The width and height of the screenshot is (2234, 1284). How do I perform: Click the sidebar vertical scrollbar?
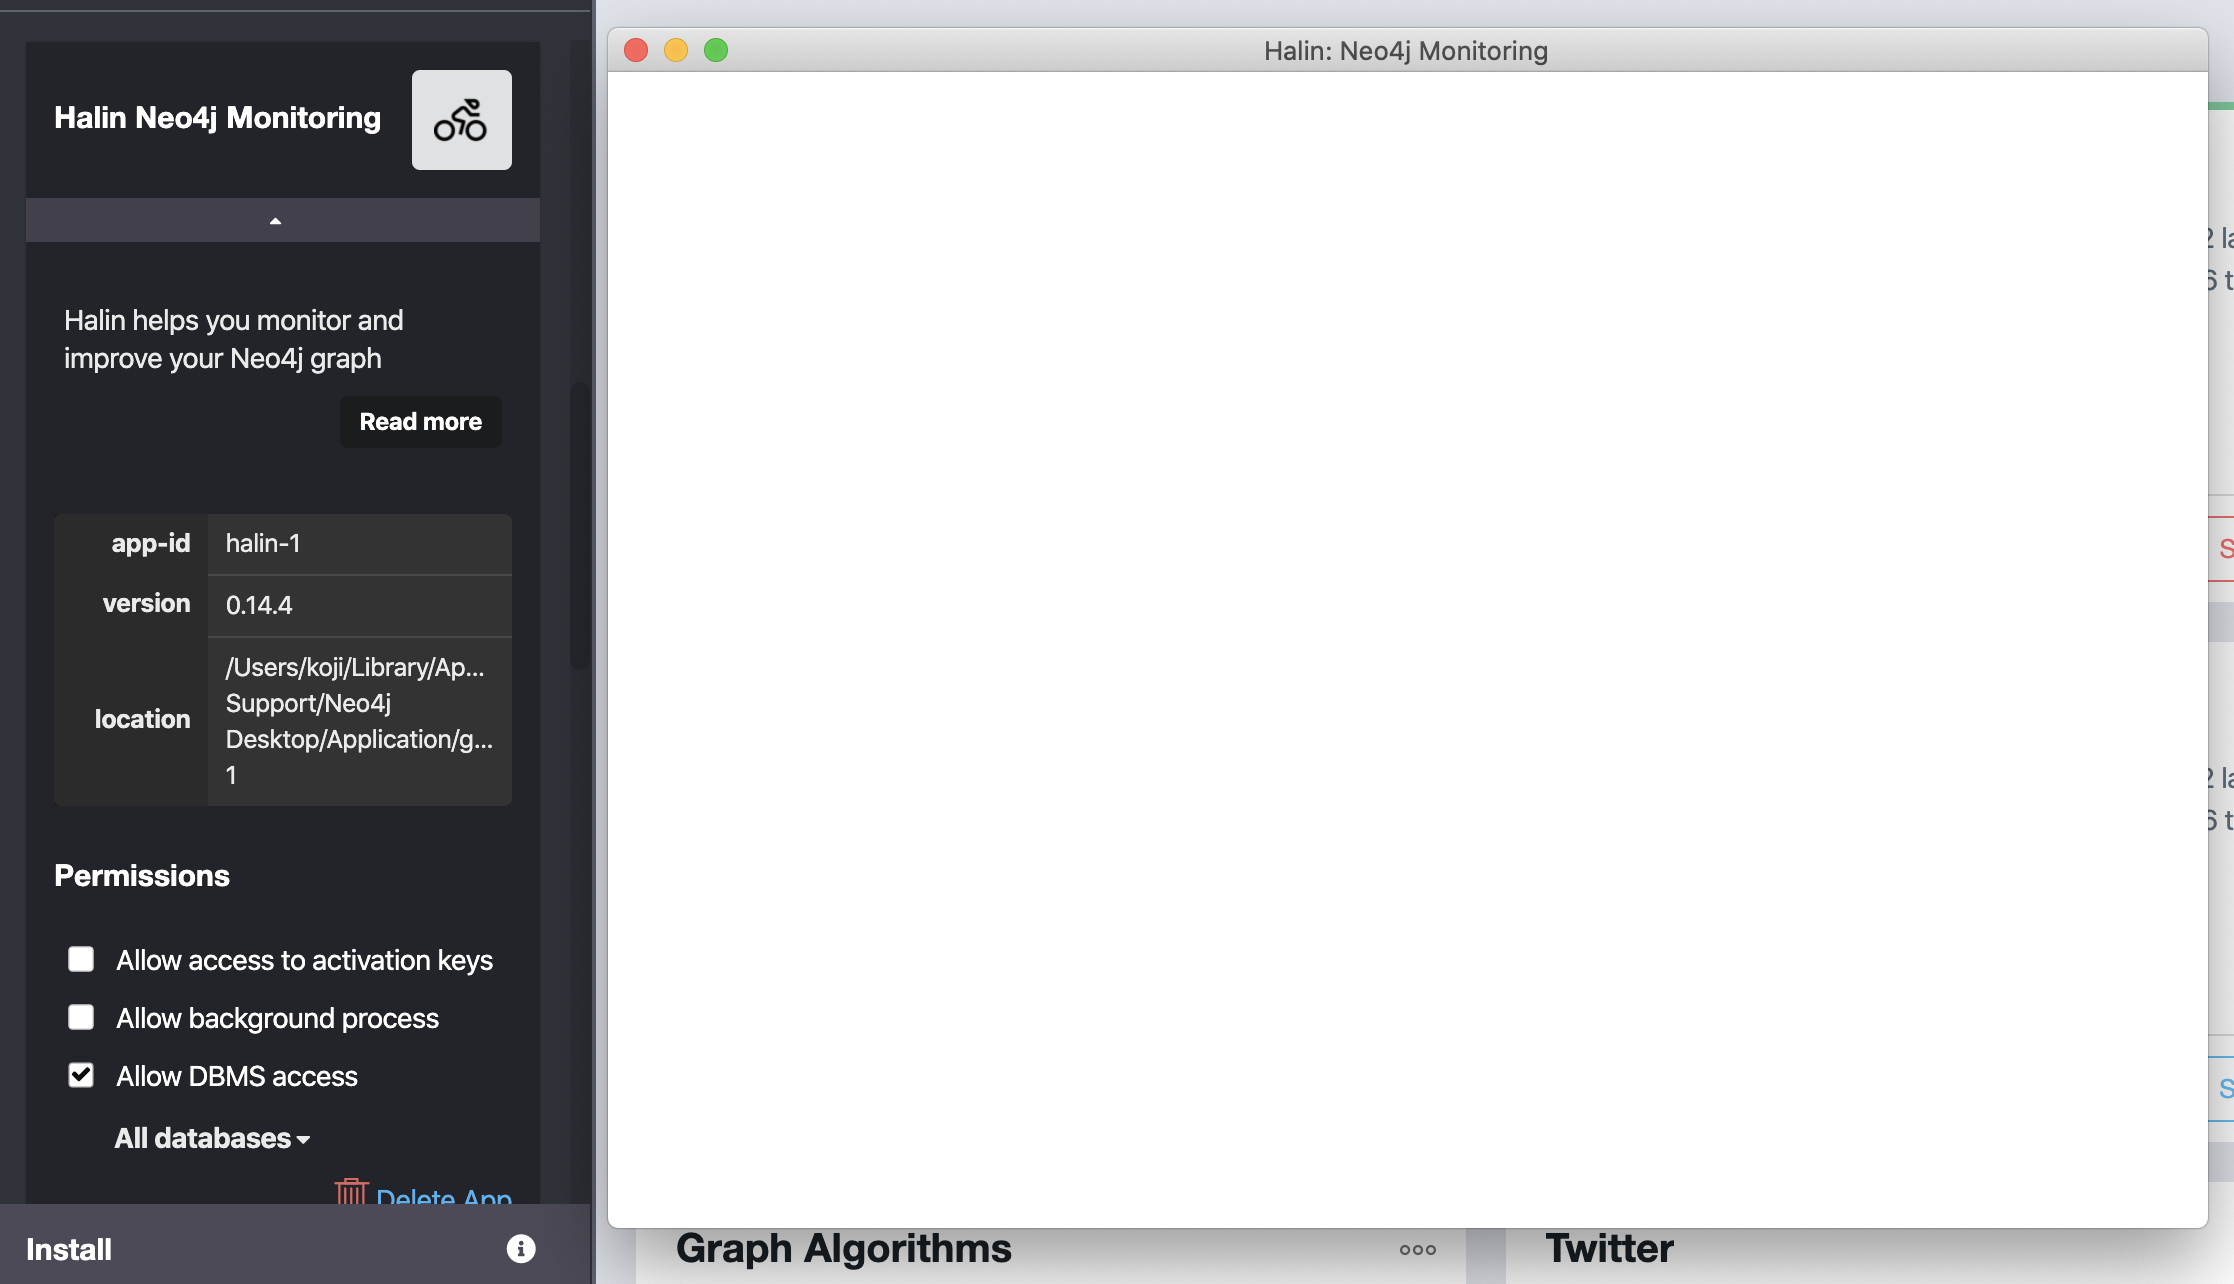tap(579, 525)
